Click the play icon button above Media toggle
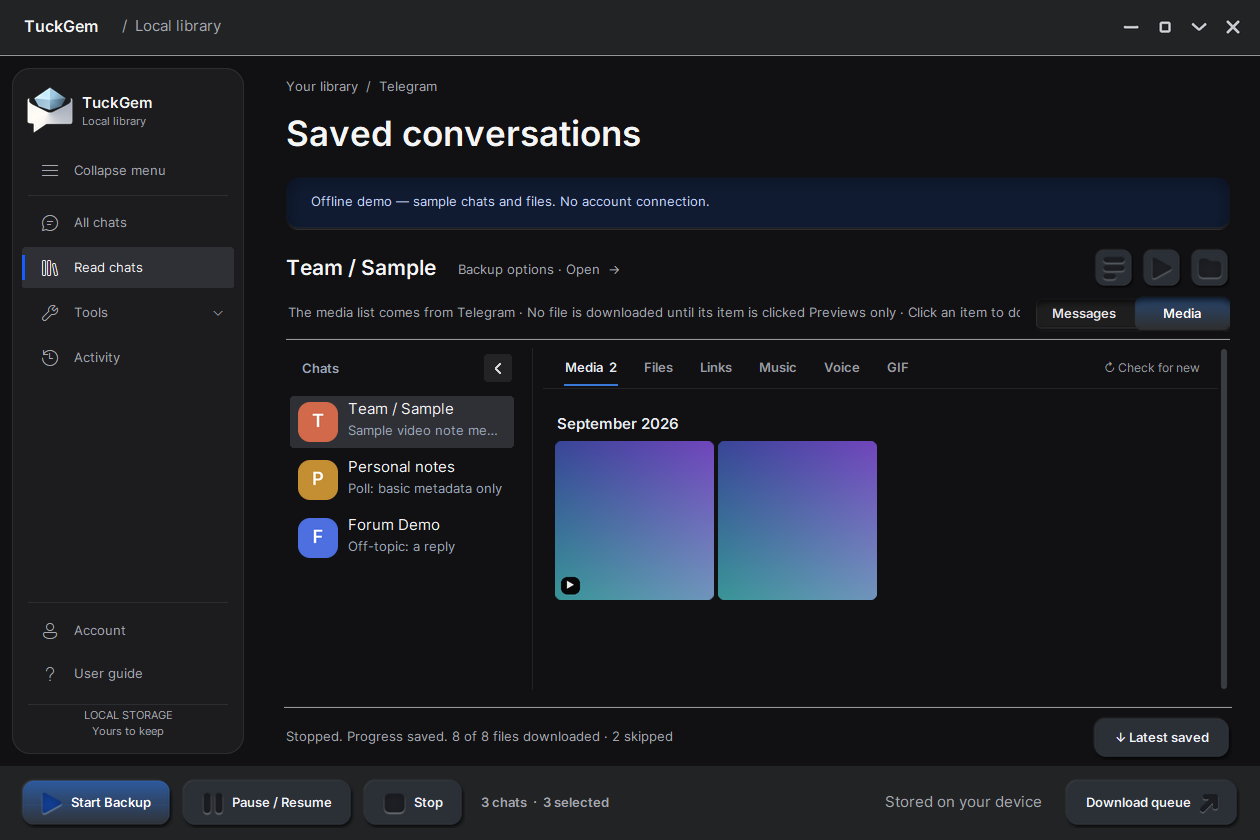Image resolution: width=1260 pixels, height=840 pixels. [x=1161, y=268]
